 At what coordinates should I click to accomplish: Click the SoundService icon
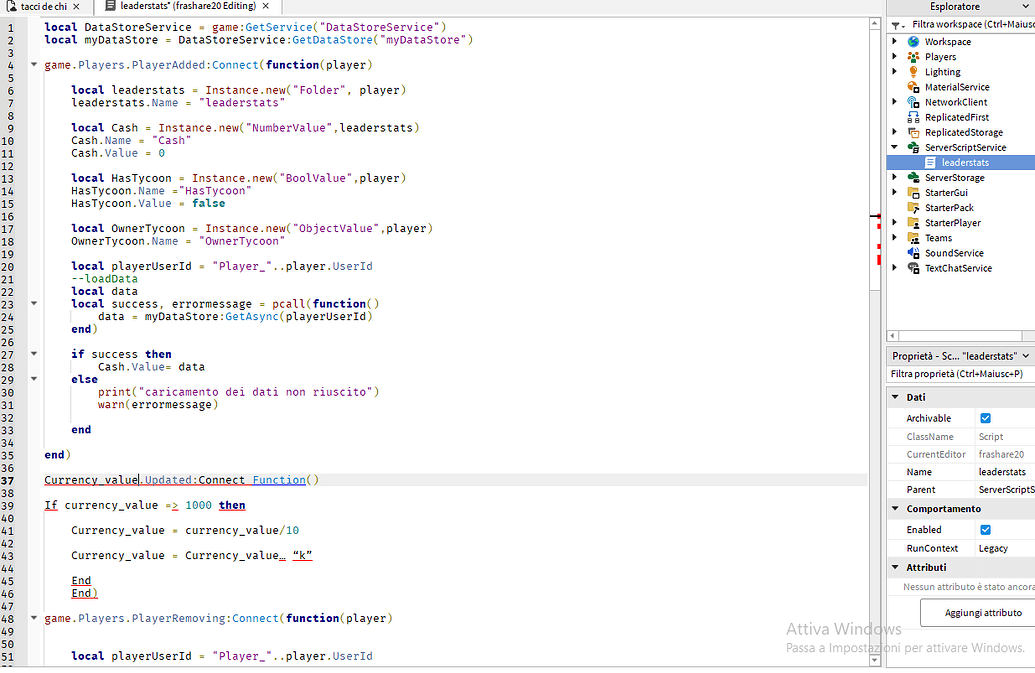point(914,253)
